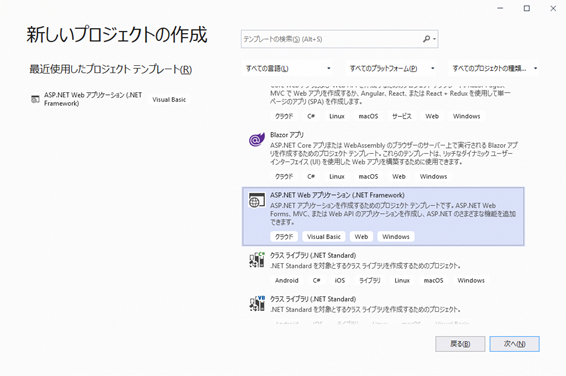Select the Blazor アプリ template title
566x376 pixels.
click(287, 135)
